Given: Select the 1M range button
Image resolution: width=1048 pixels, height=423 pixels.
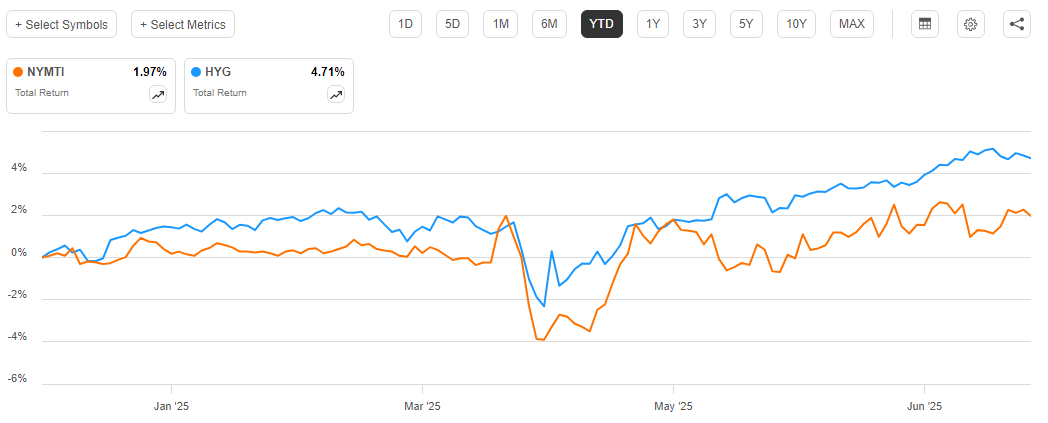Looking at the screenshot, I should (x=500, y=24).
